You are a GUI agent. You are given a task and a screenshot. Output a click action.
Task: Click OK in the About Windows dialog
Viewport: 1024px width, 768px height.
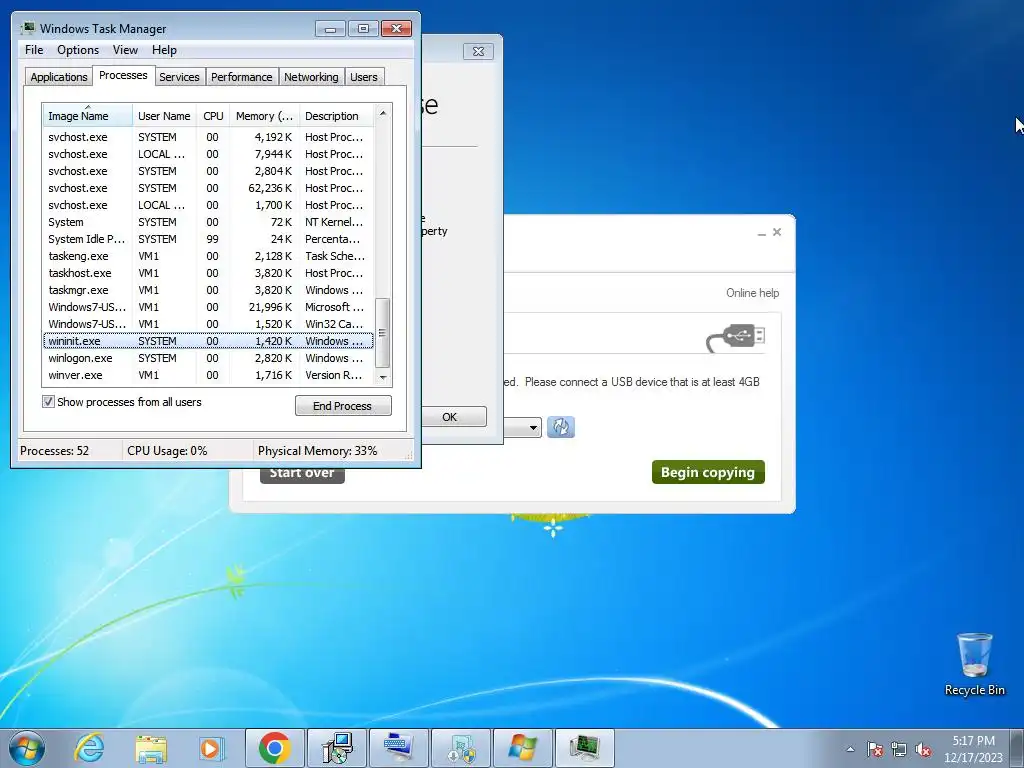tap(454, 417)
